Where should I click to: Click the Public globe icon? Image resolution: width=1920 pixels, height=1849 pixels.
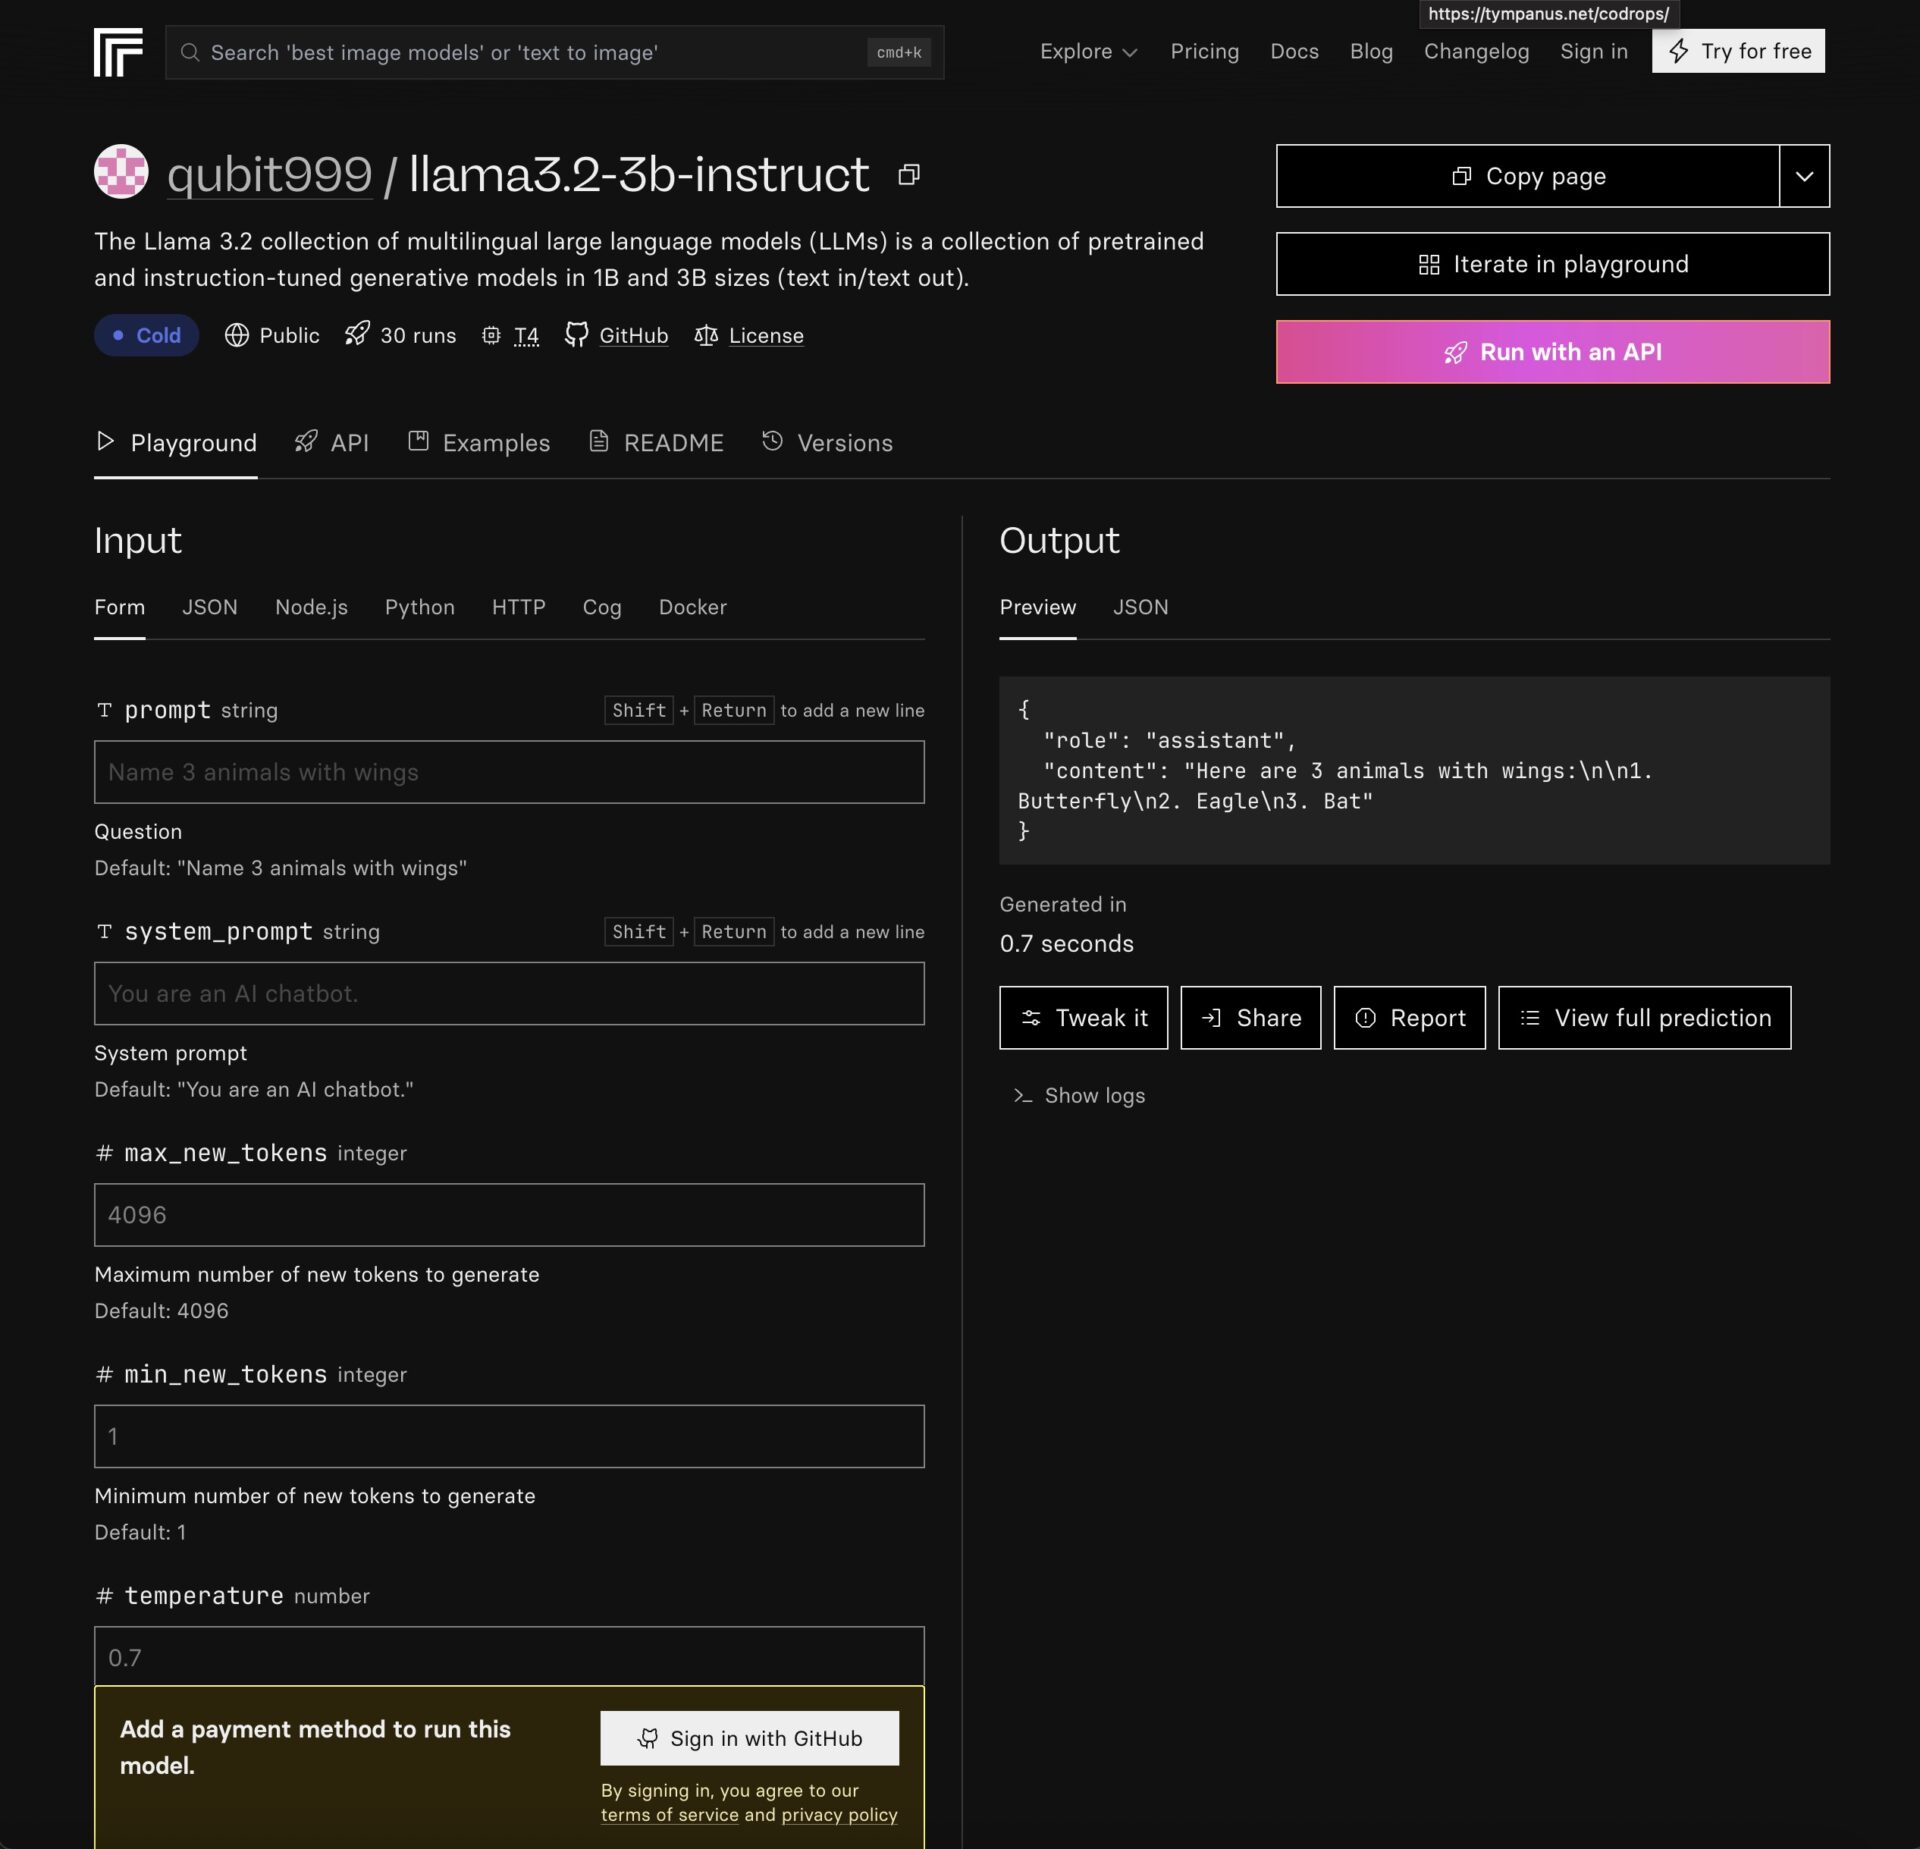click(236, 335)
